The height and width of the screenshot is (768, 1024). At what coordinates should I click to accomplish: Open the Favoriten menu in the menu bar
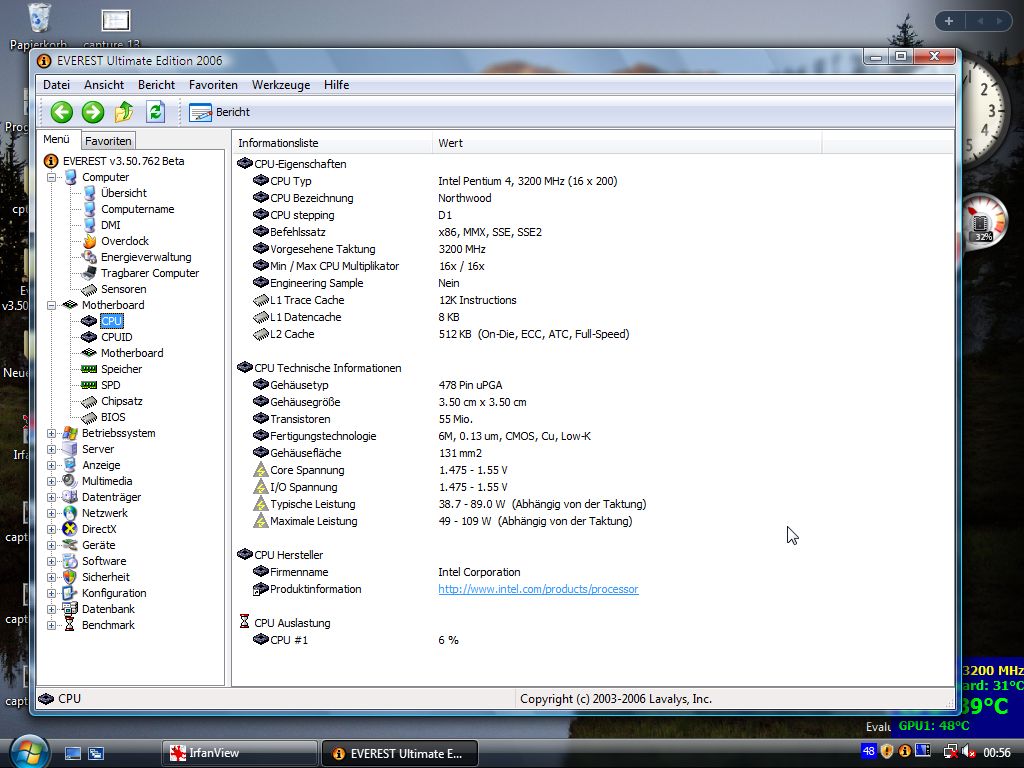tap(213, 85)
